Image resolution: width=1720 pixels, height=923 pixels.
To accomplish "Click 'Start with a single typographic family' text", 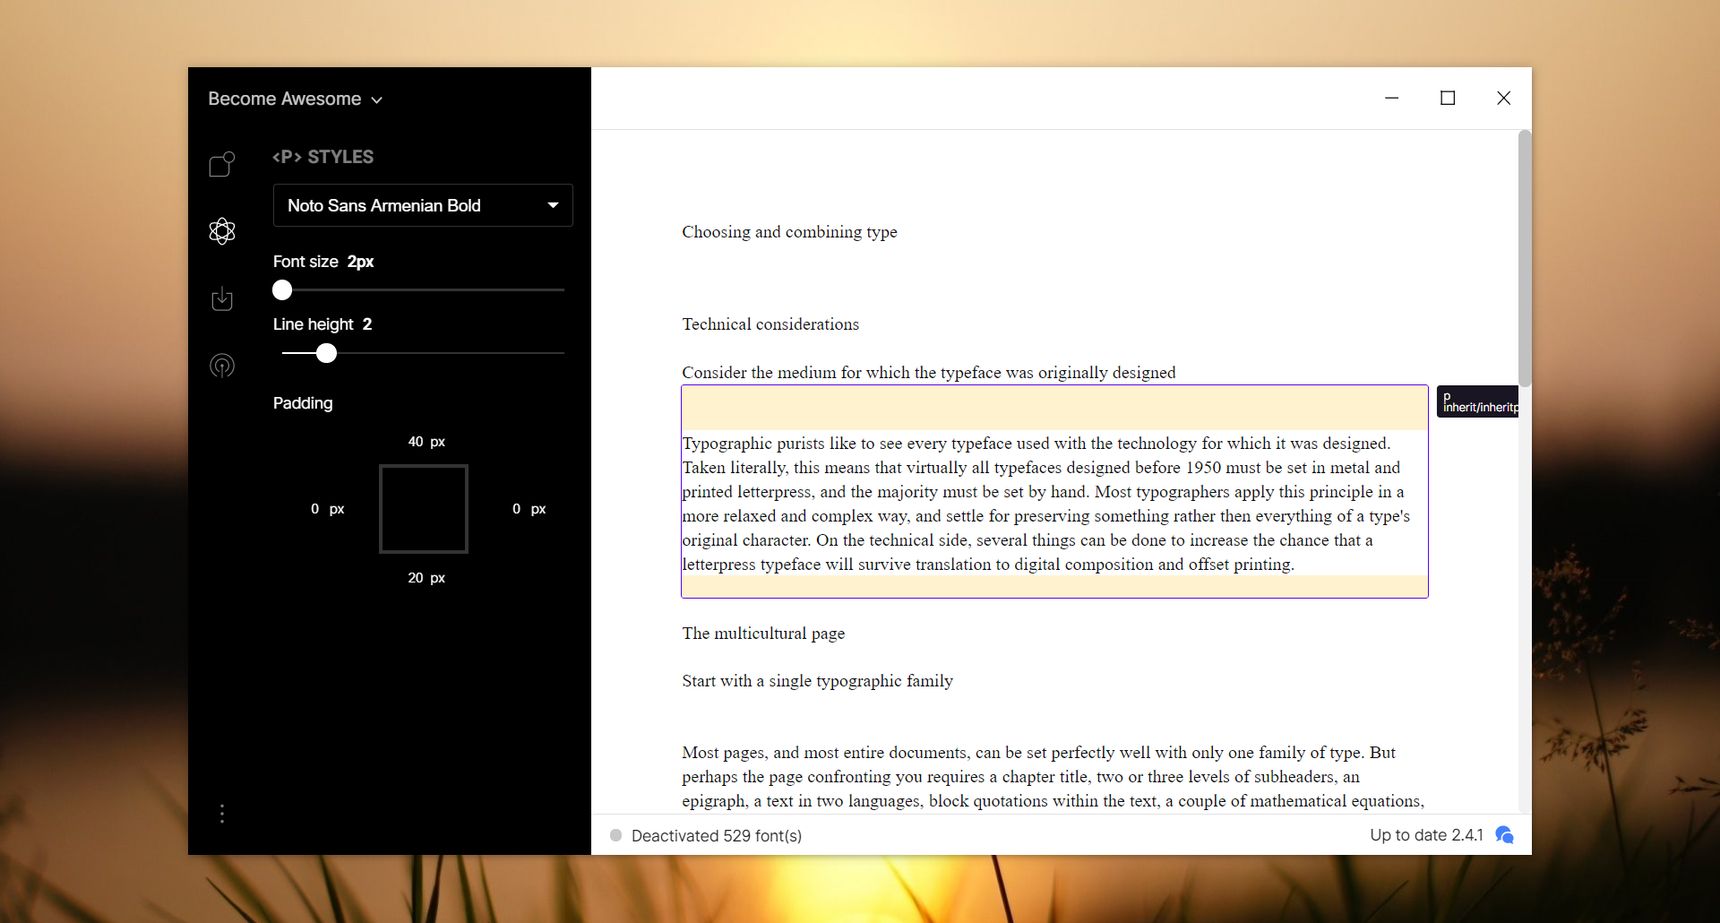I will pos(817,681).
